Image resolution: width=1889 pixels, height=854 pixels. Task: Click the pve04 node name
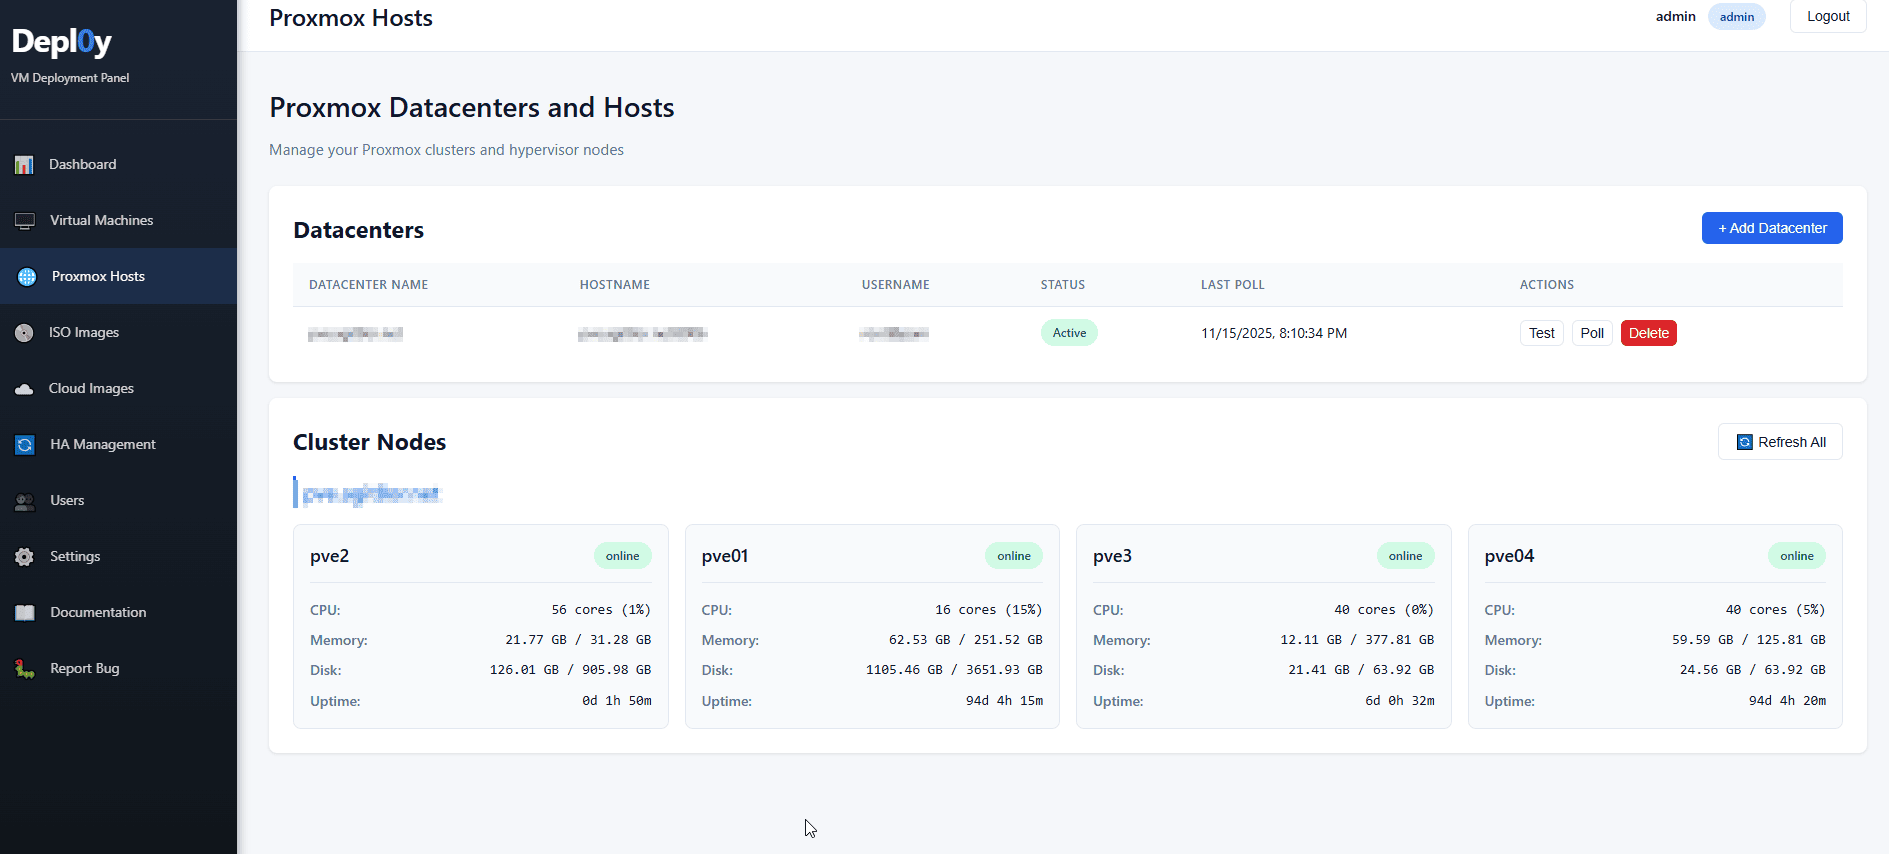[x=1510, y=556]
